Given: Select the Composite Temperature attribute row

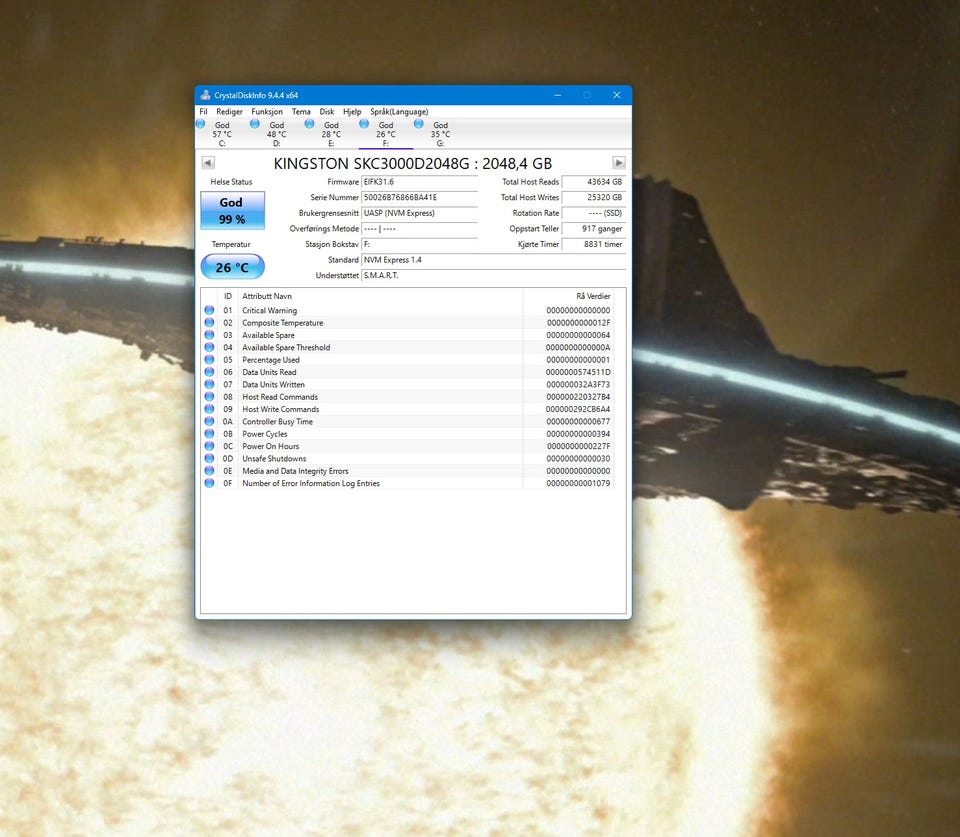Looking at the screenshot, I should pyautogui.click(x=407, y=323).
